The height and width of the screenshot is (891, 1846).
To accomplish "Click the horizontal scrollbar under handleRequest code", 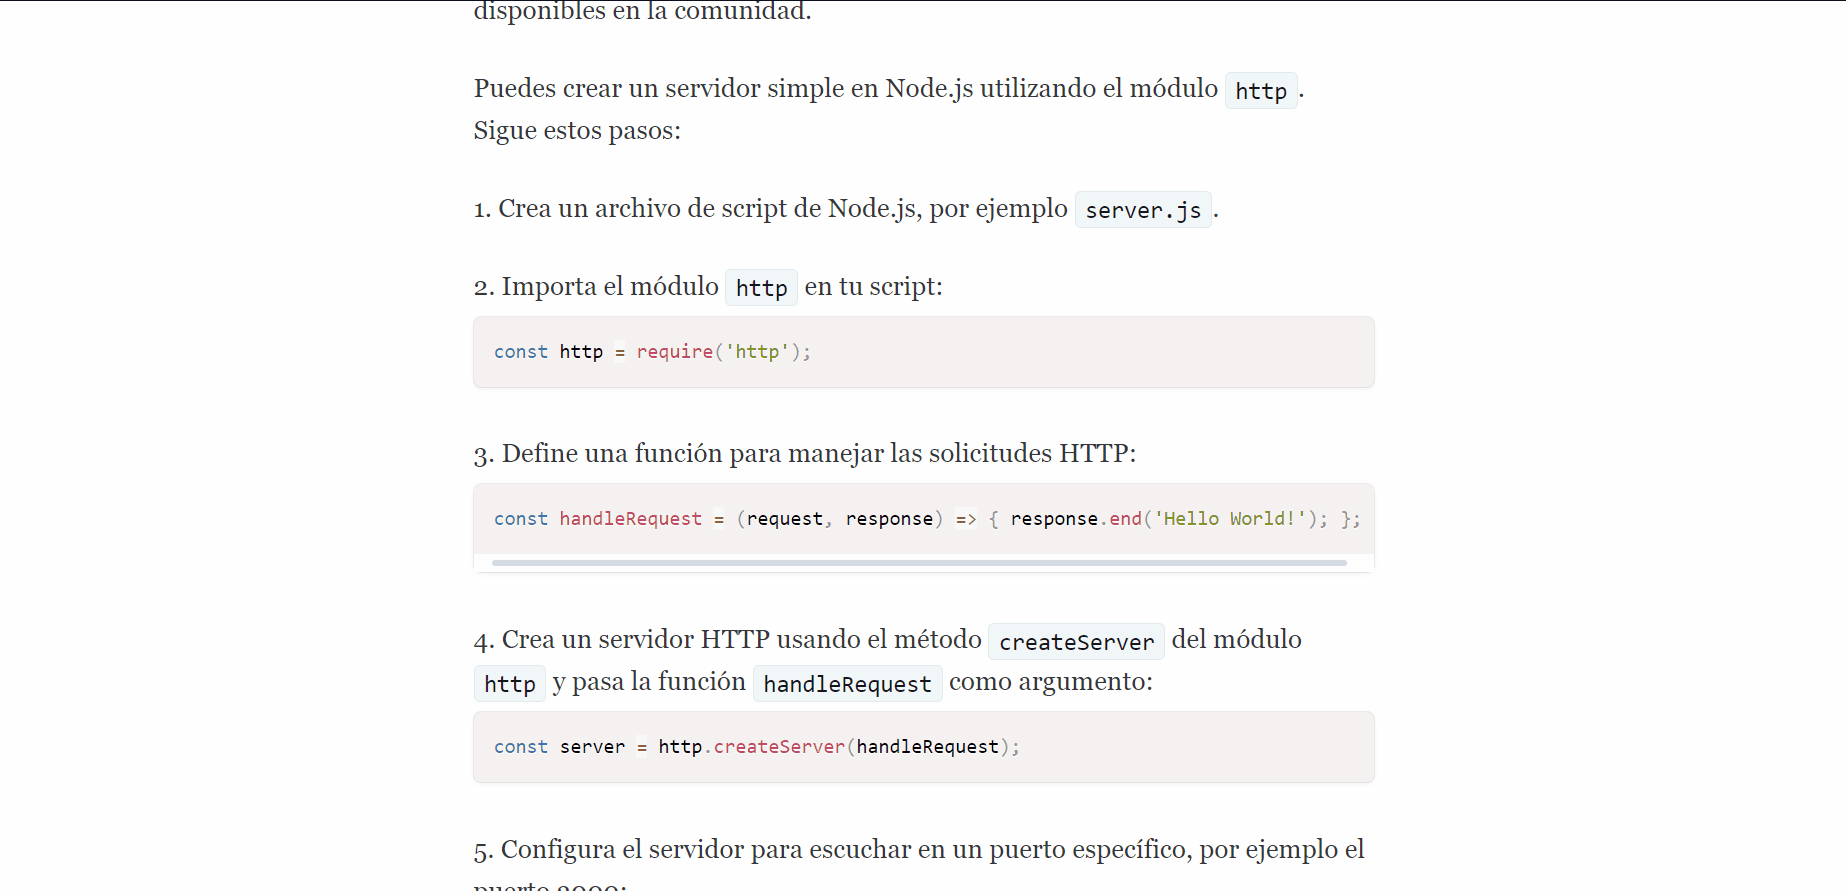I will coord(919,563).
